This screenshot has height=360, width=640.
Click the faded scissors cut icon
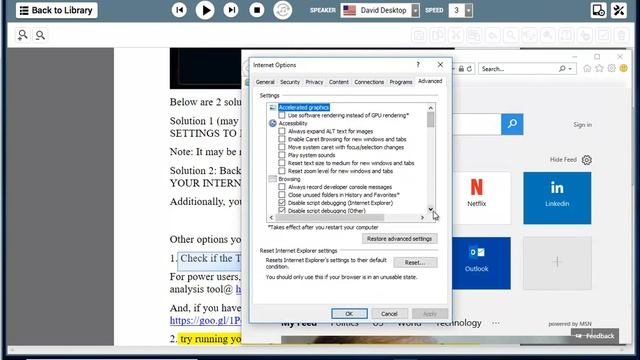(456, 36)
